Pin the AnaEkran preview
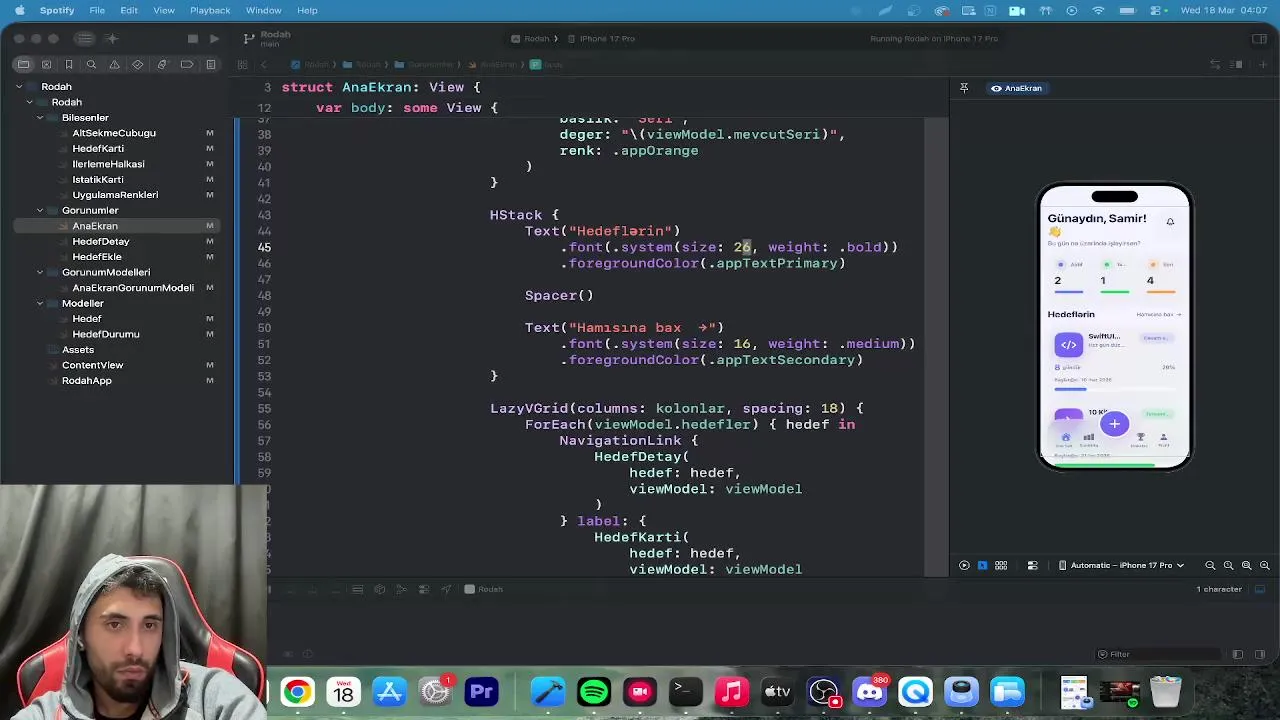 tap(964, 88)
